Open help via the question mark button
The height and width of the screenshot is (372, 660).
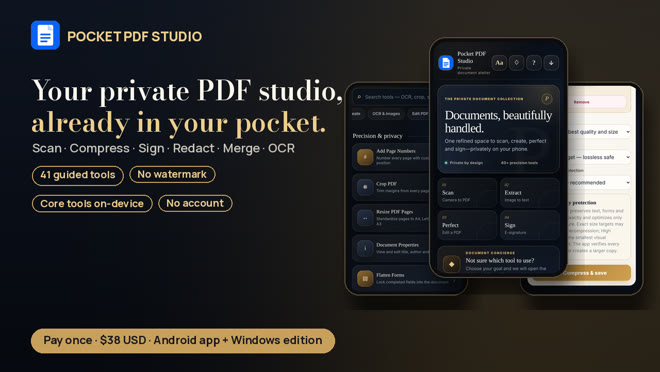pos(534,63)
